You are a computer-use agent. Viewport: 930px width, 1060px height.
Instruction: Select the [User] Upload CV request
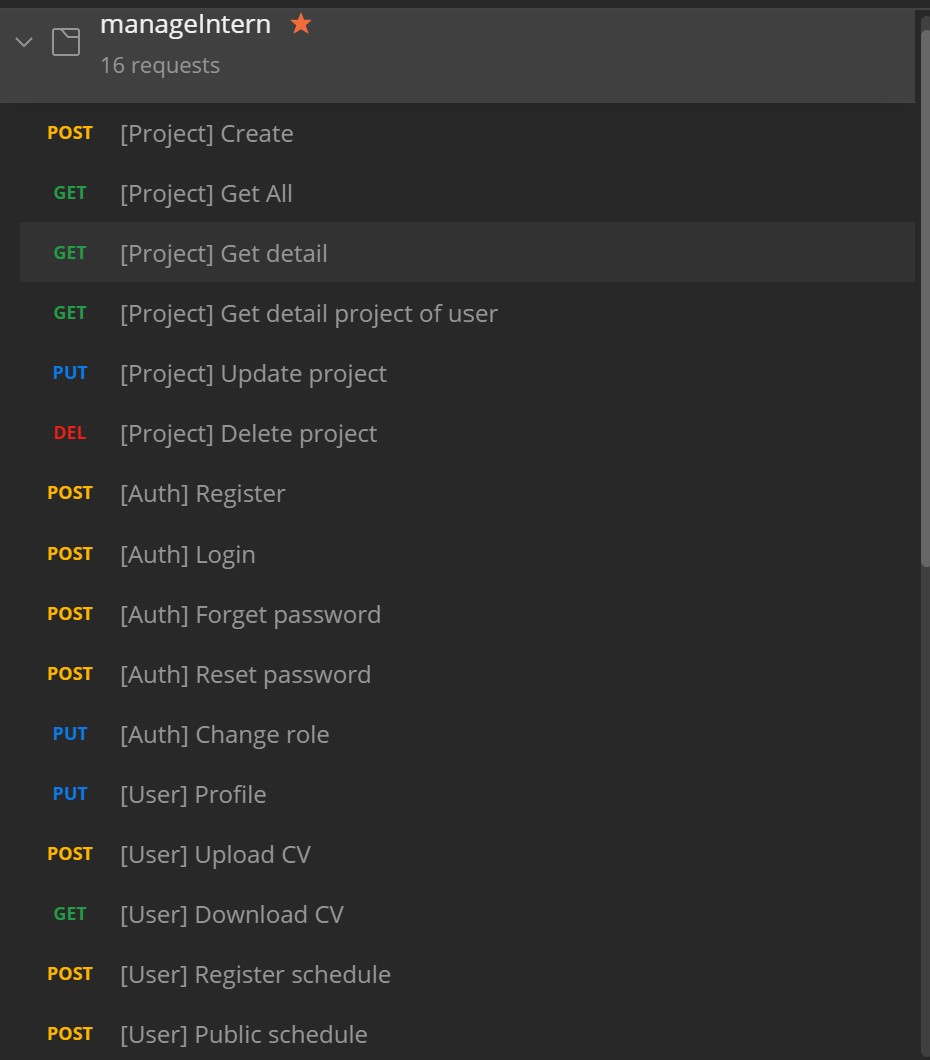pos(215,854)
